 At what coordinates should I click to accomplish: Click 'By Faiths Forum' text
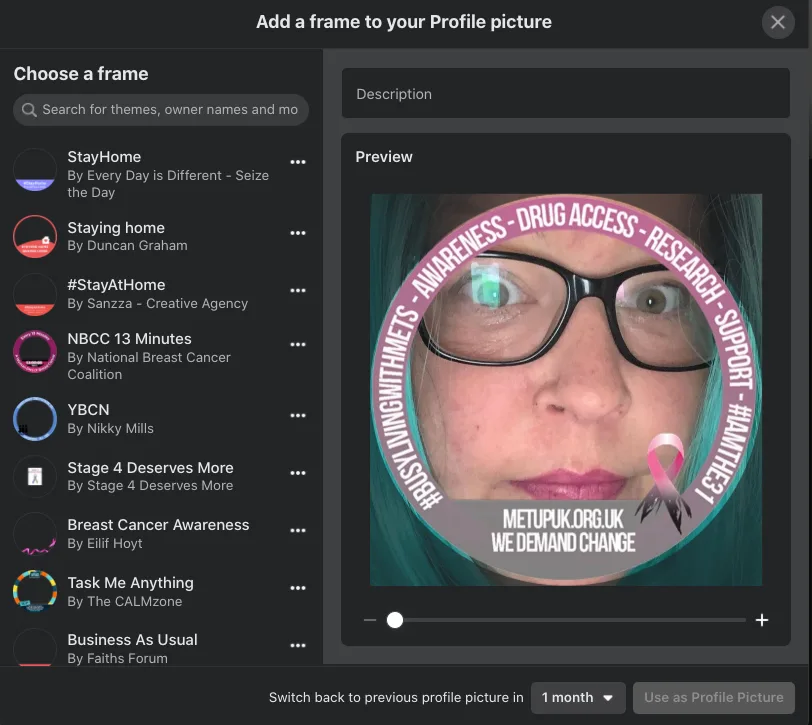point(118,658)
